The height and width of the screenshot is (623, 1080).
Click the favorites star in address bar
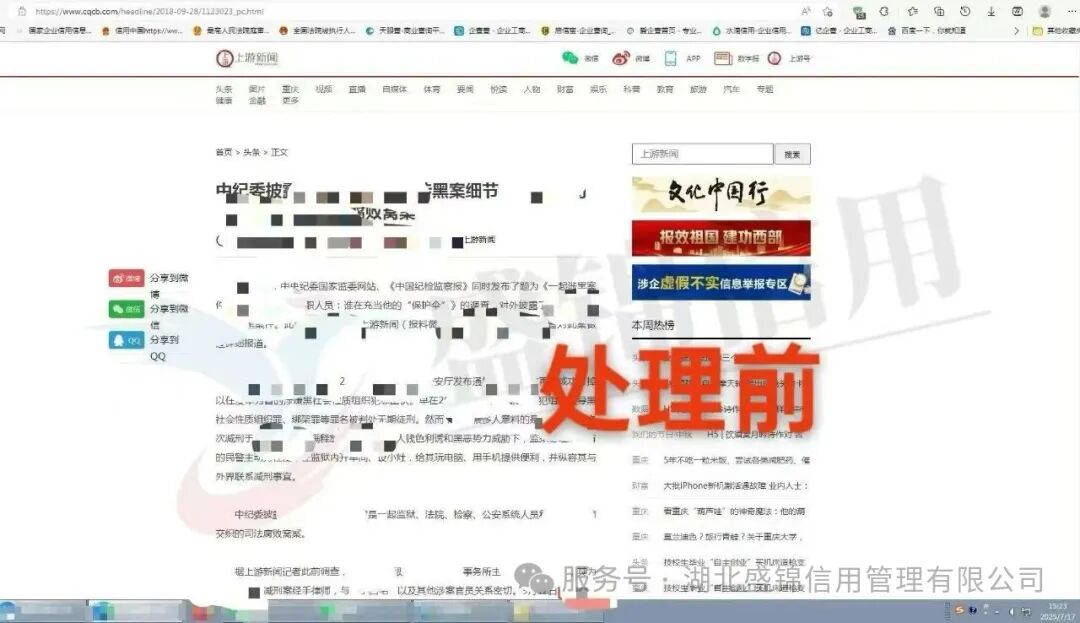click(x=828, y=11)
